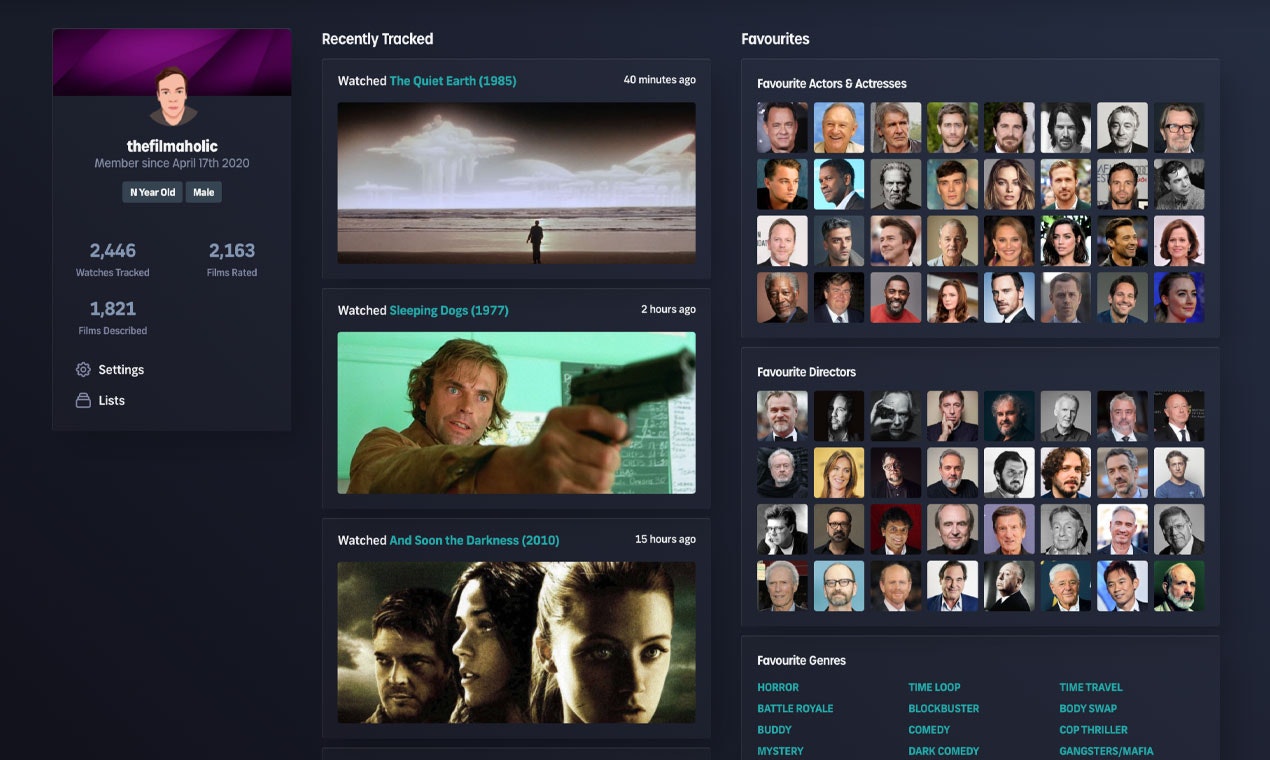Image resolution: width=1270 pixels, height=760 pixels.
Task: Click the Favourites section heading
Action: 775,39
